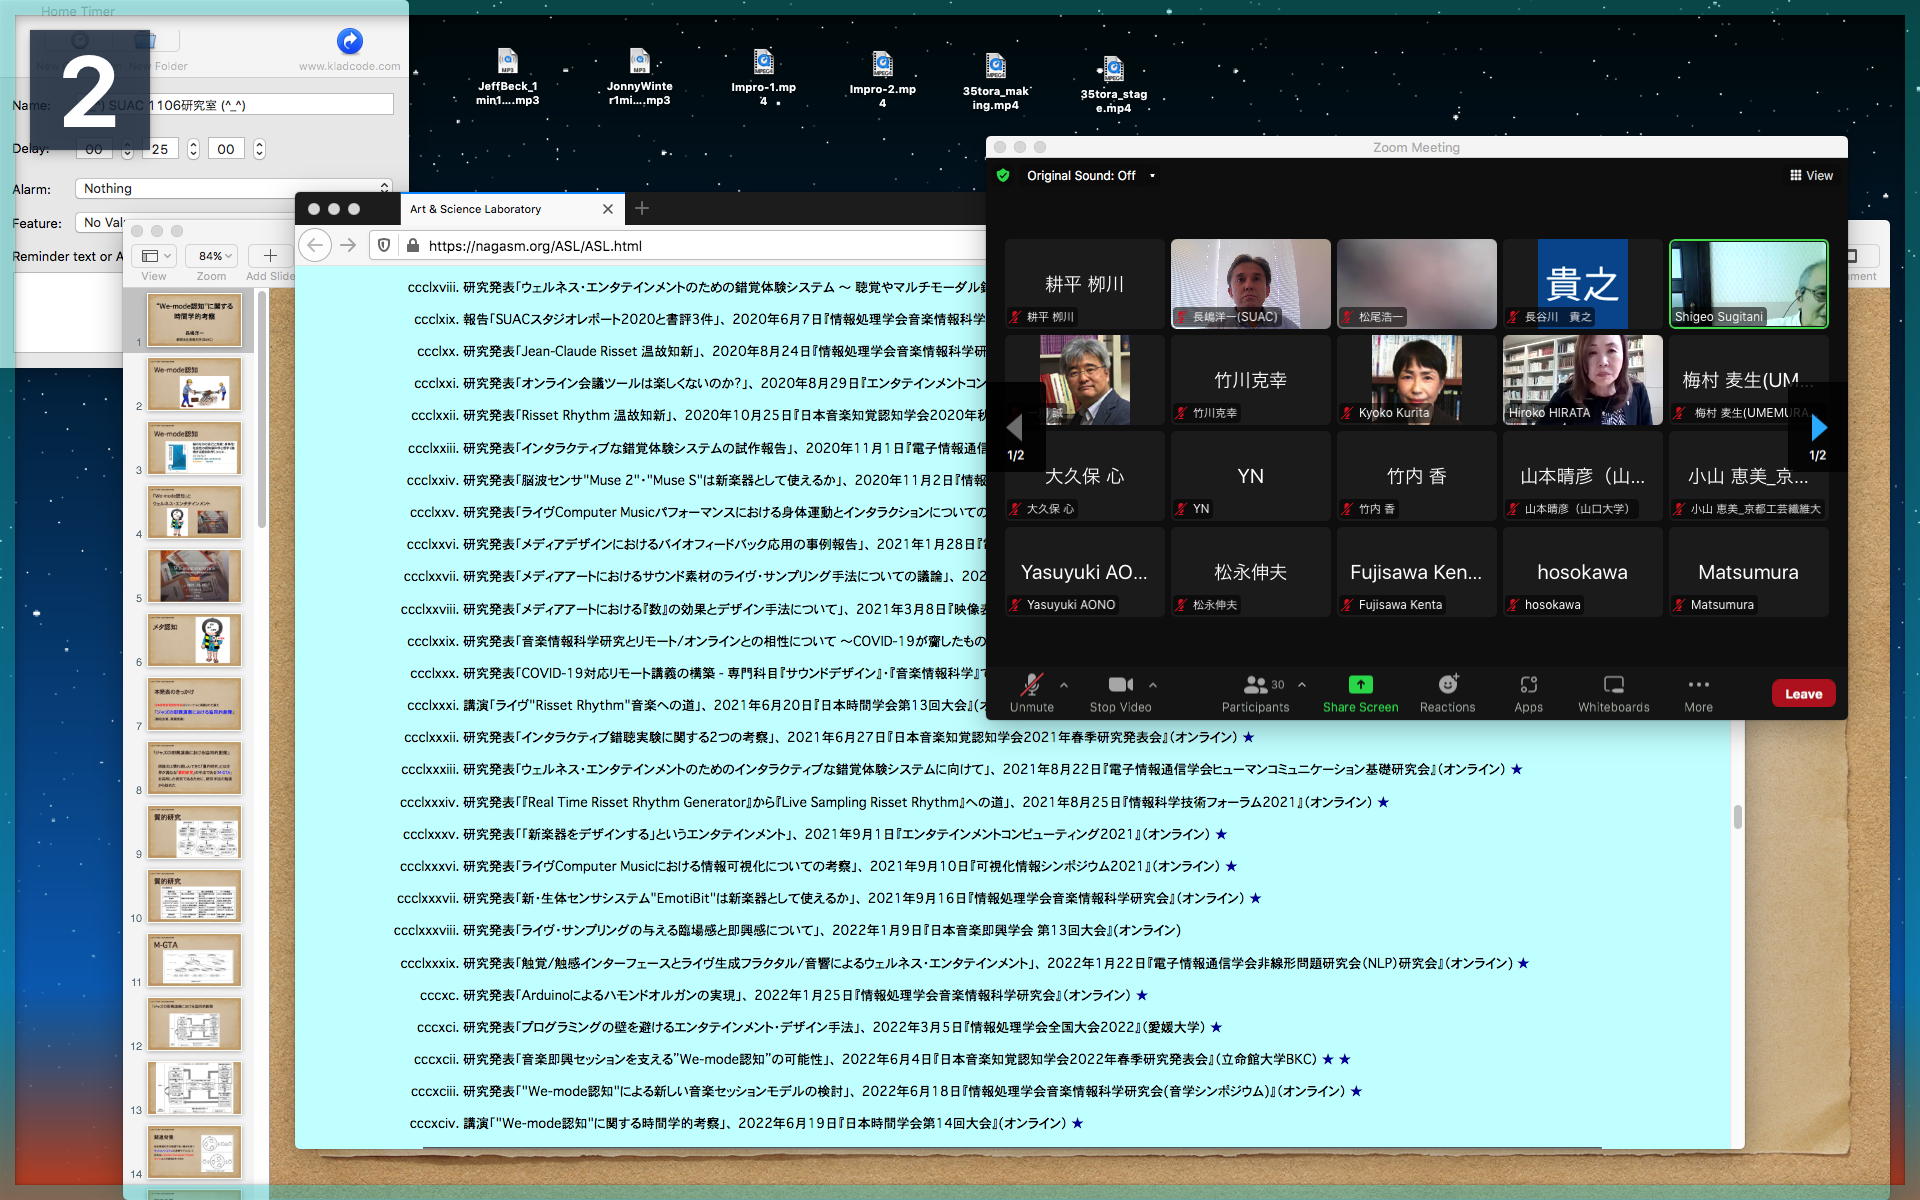This screenshot has width=1920, height=1200.
Task: Open a new browser tab
Action: coord(642,208)
